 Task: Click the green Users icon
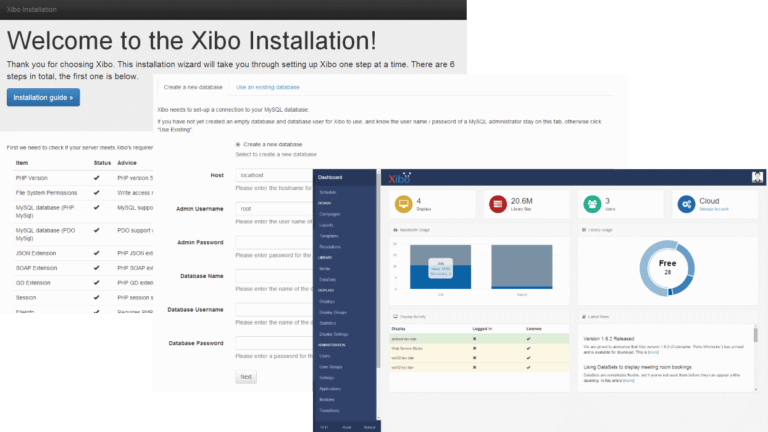tap(591, 204)
